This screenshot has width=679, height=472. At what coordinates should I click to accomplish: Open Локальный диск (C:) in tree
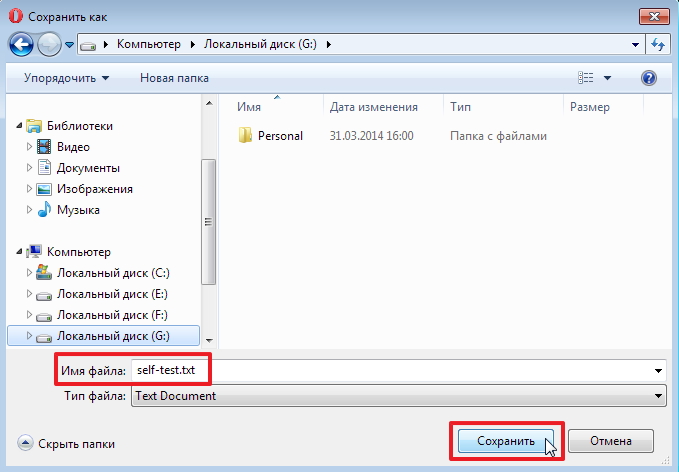coord(112,273)
